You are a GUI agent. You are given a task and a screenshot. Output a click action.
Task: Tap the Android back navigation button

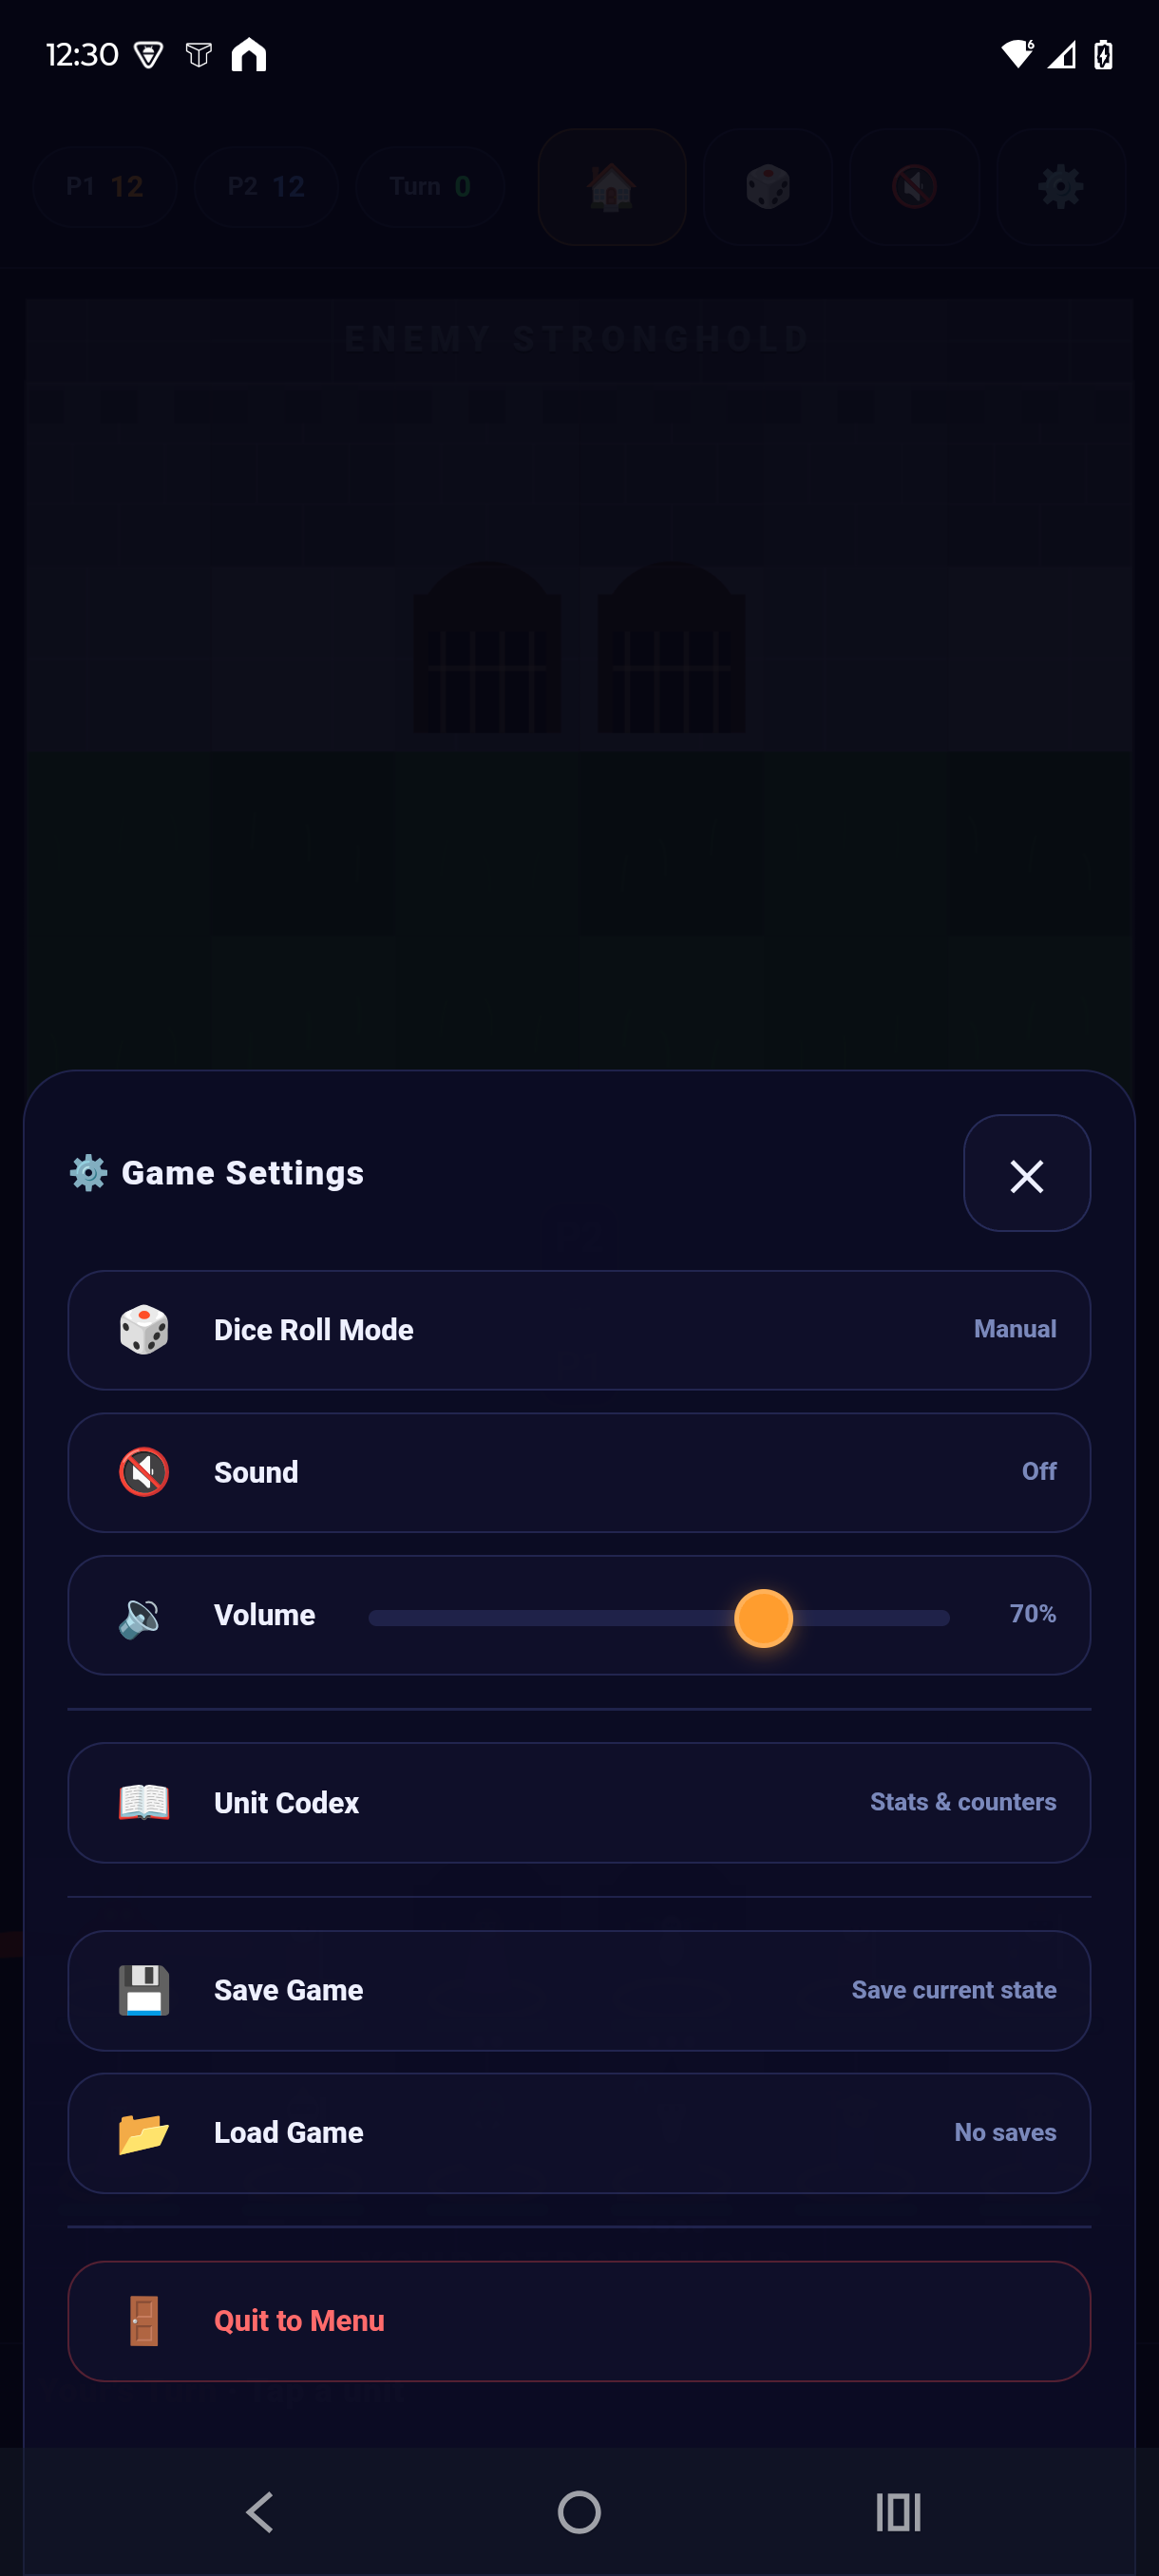click(x=260, y=2511)
